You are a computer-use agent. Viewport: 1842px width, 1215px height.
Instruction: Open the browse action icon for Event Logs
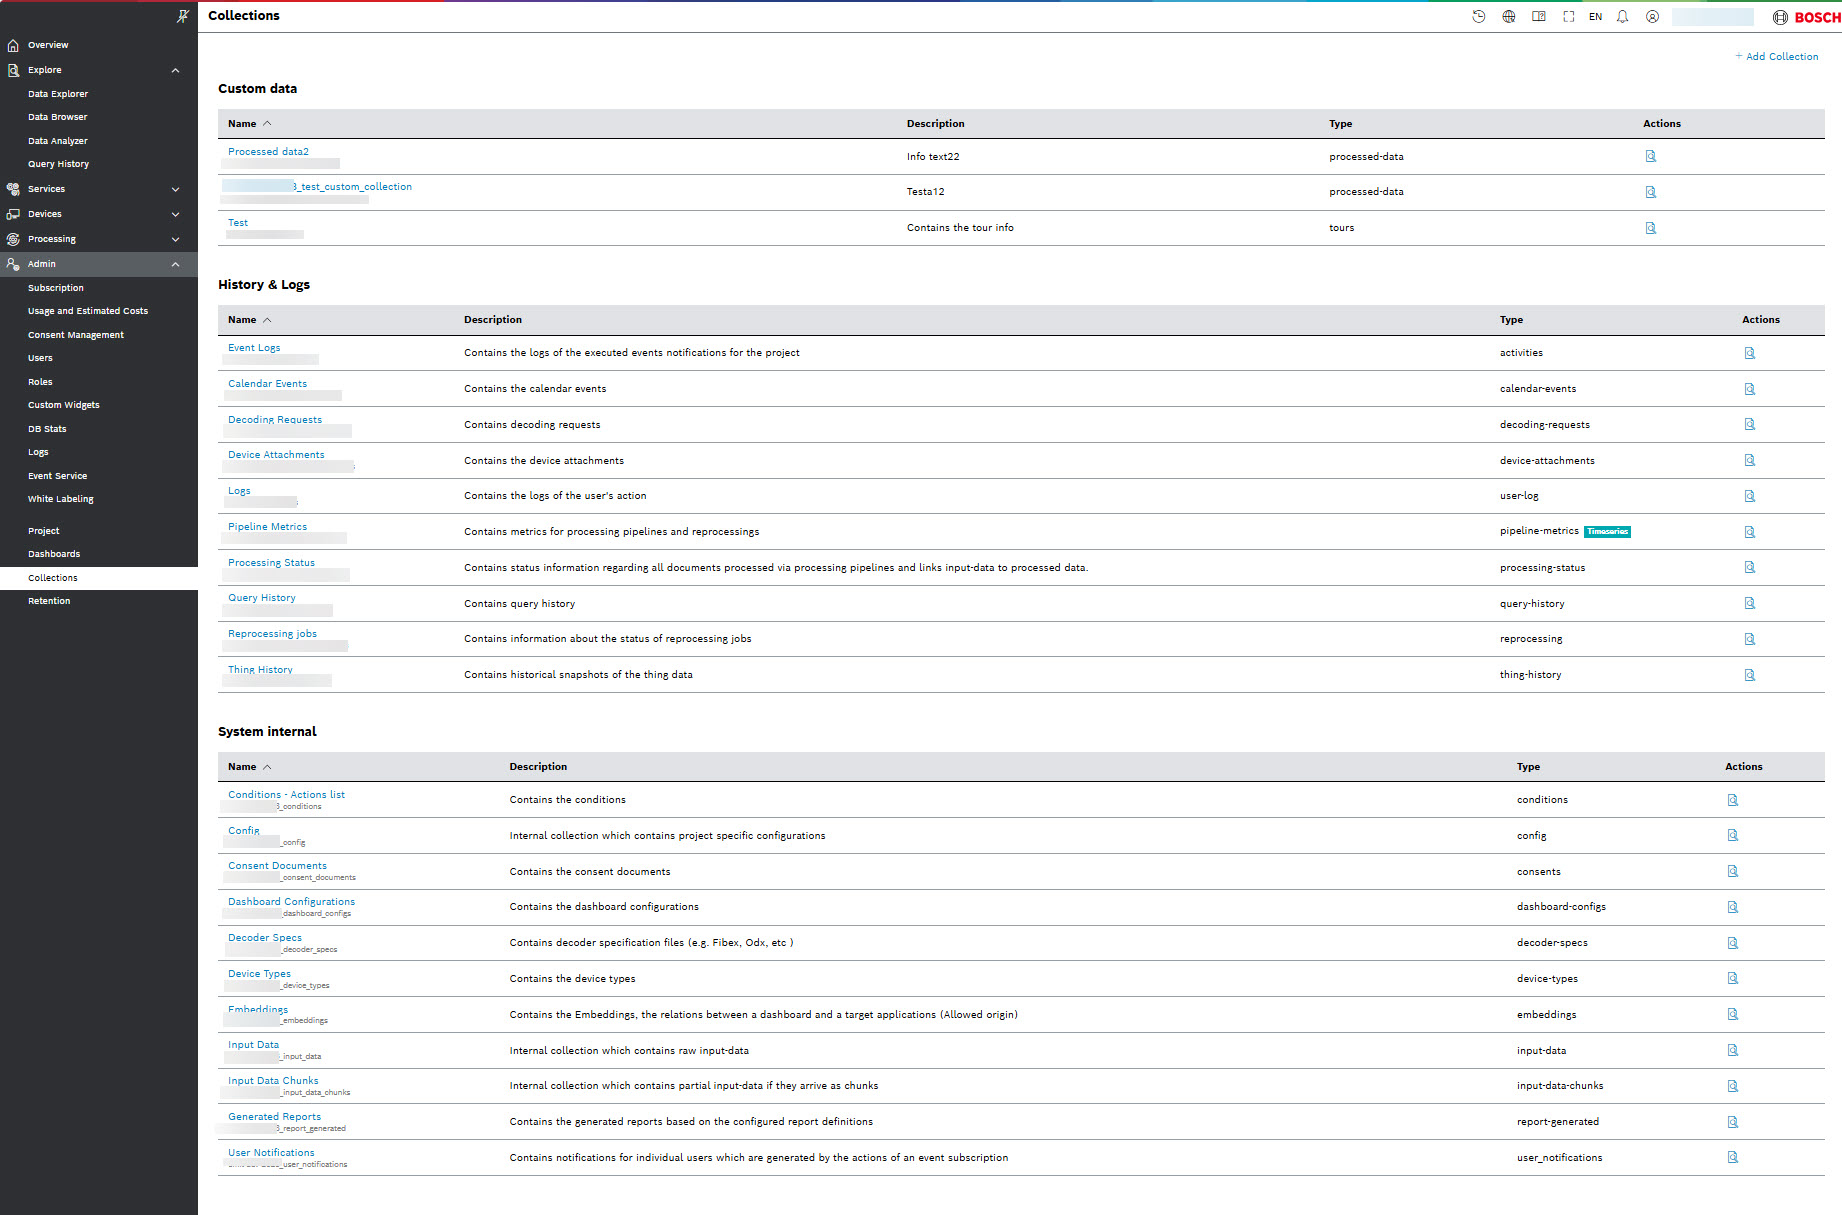point(1749,353)
